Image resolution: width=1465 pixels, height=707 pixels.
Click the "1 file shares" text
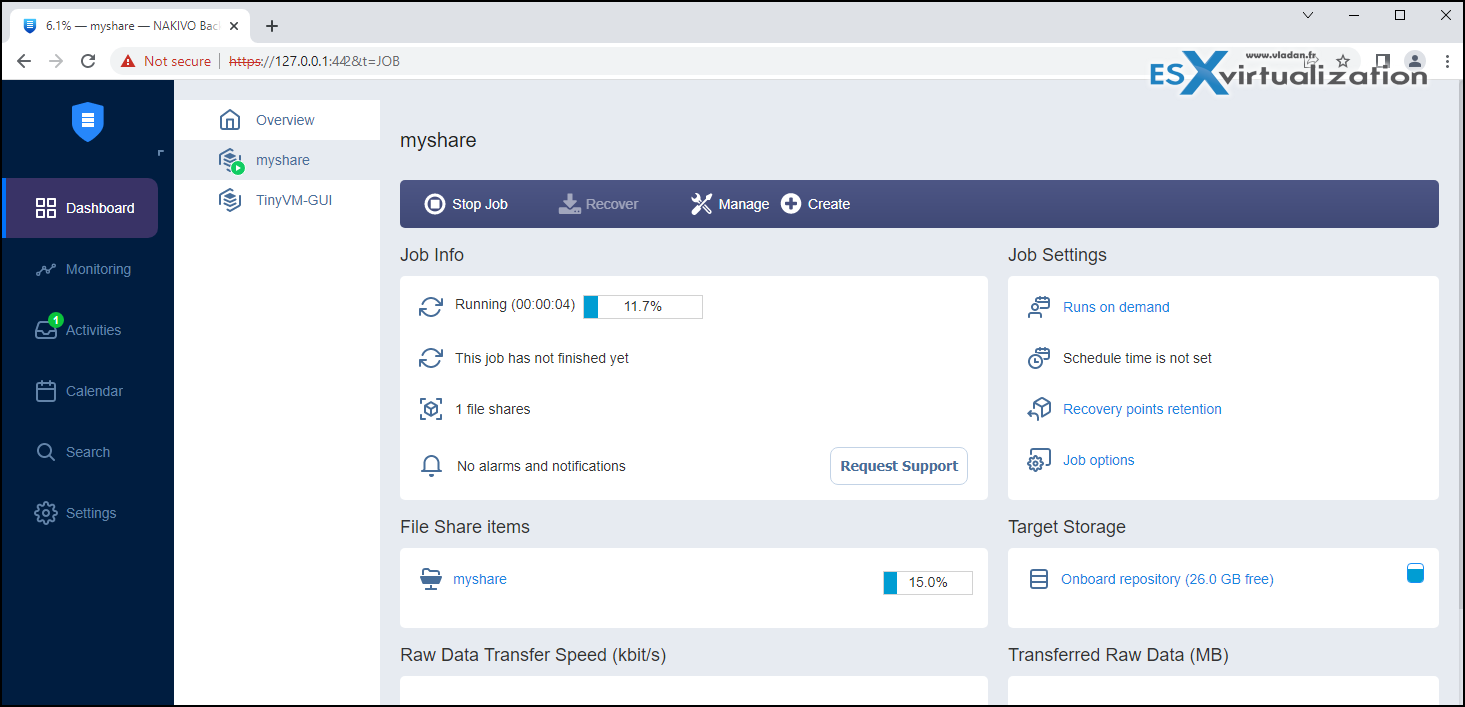pyautogui.click(x=493, y=409)
